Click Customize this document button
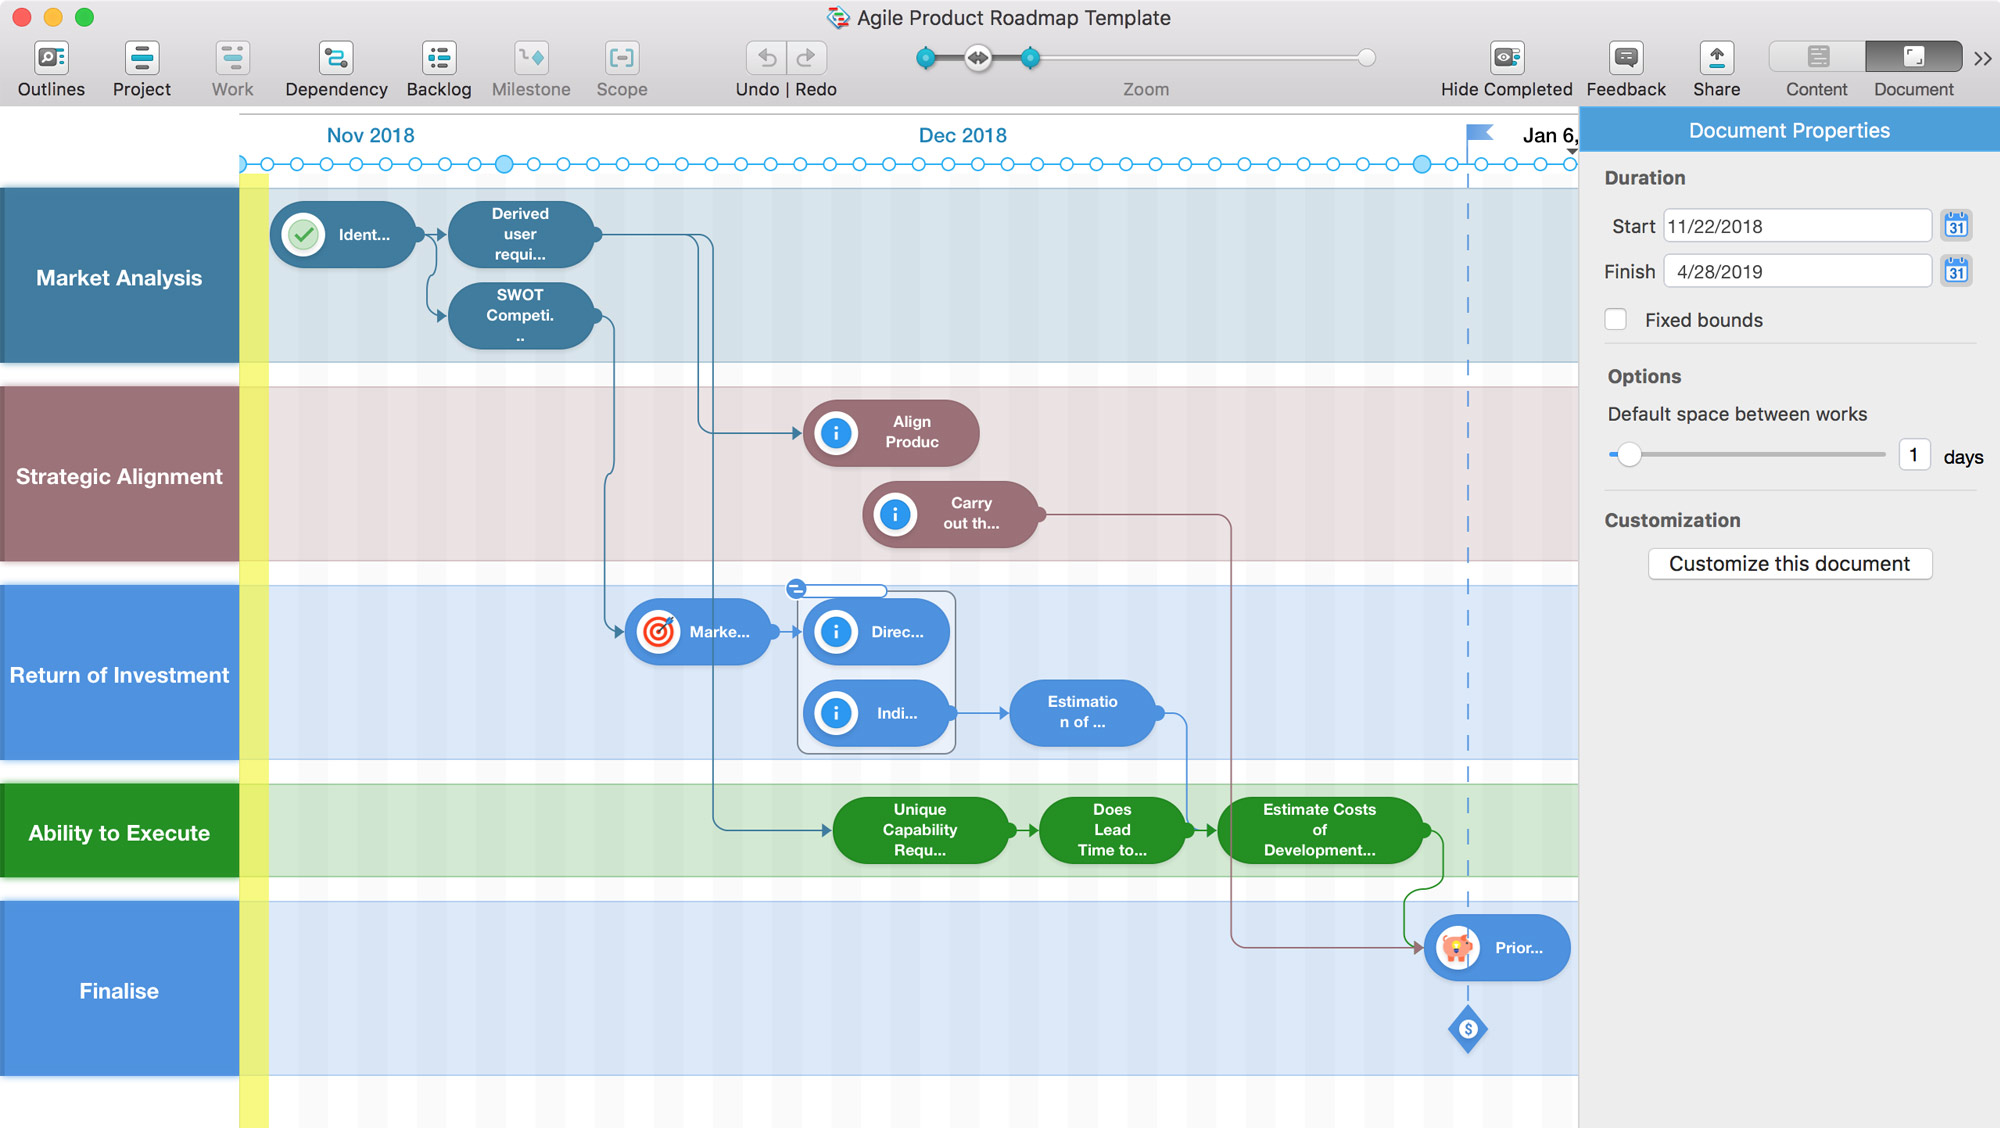The width and height of the screenshot is (2000, 1128). click(x=1790, y=563)
